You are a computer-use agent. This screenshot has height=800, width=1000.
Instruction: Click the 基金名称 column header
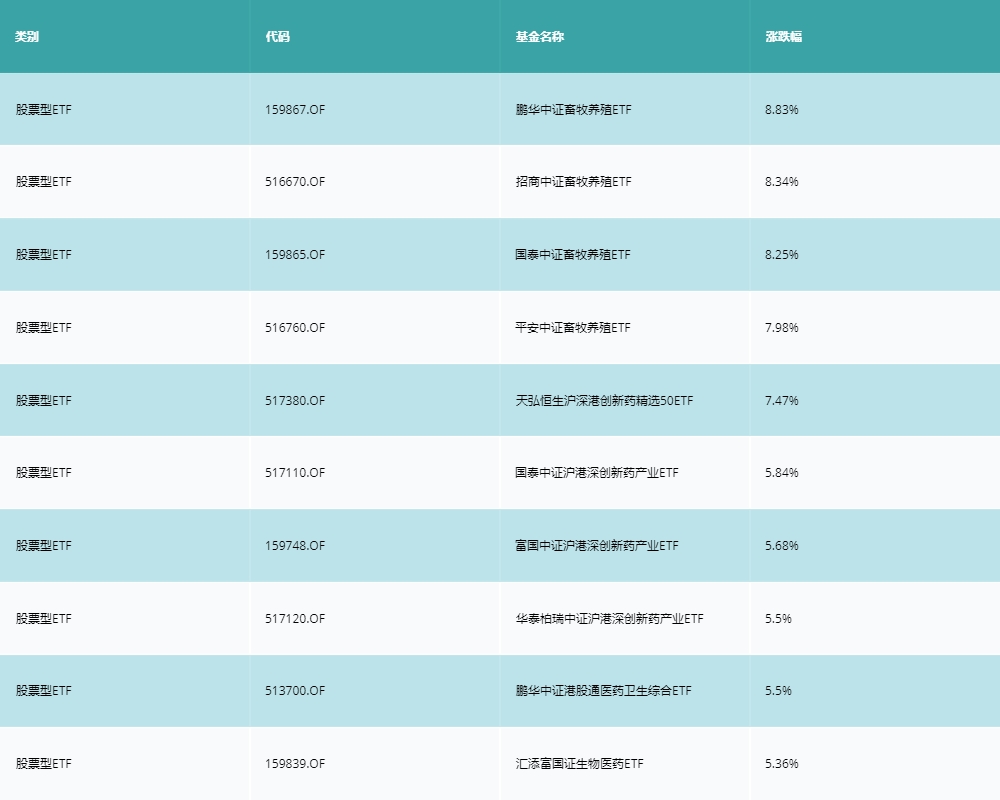(529, 36)
